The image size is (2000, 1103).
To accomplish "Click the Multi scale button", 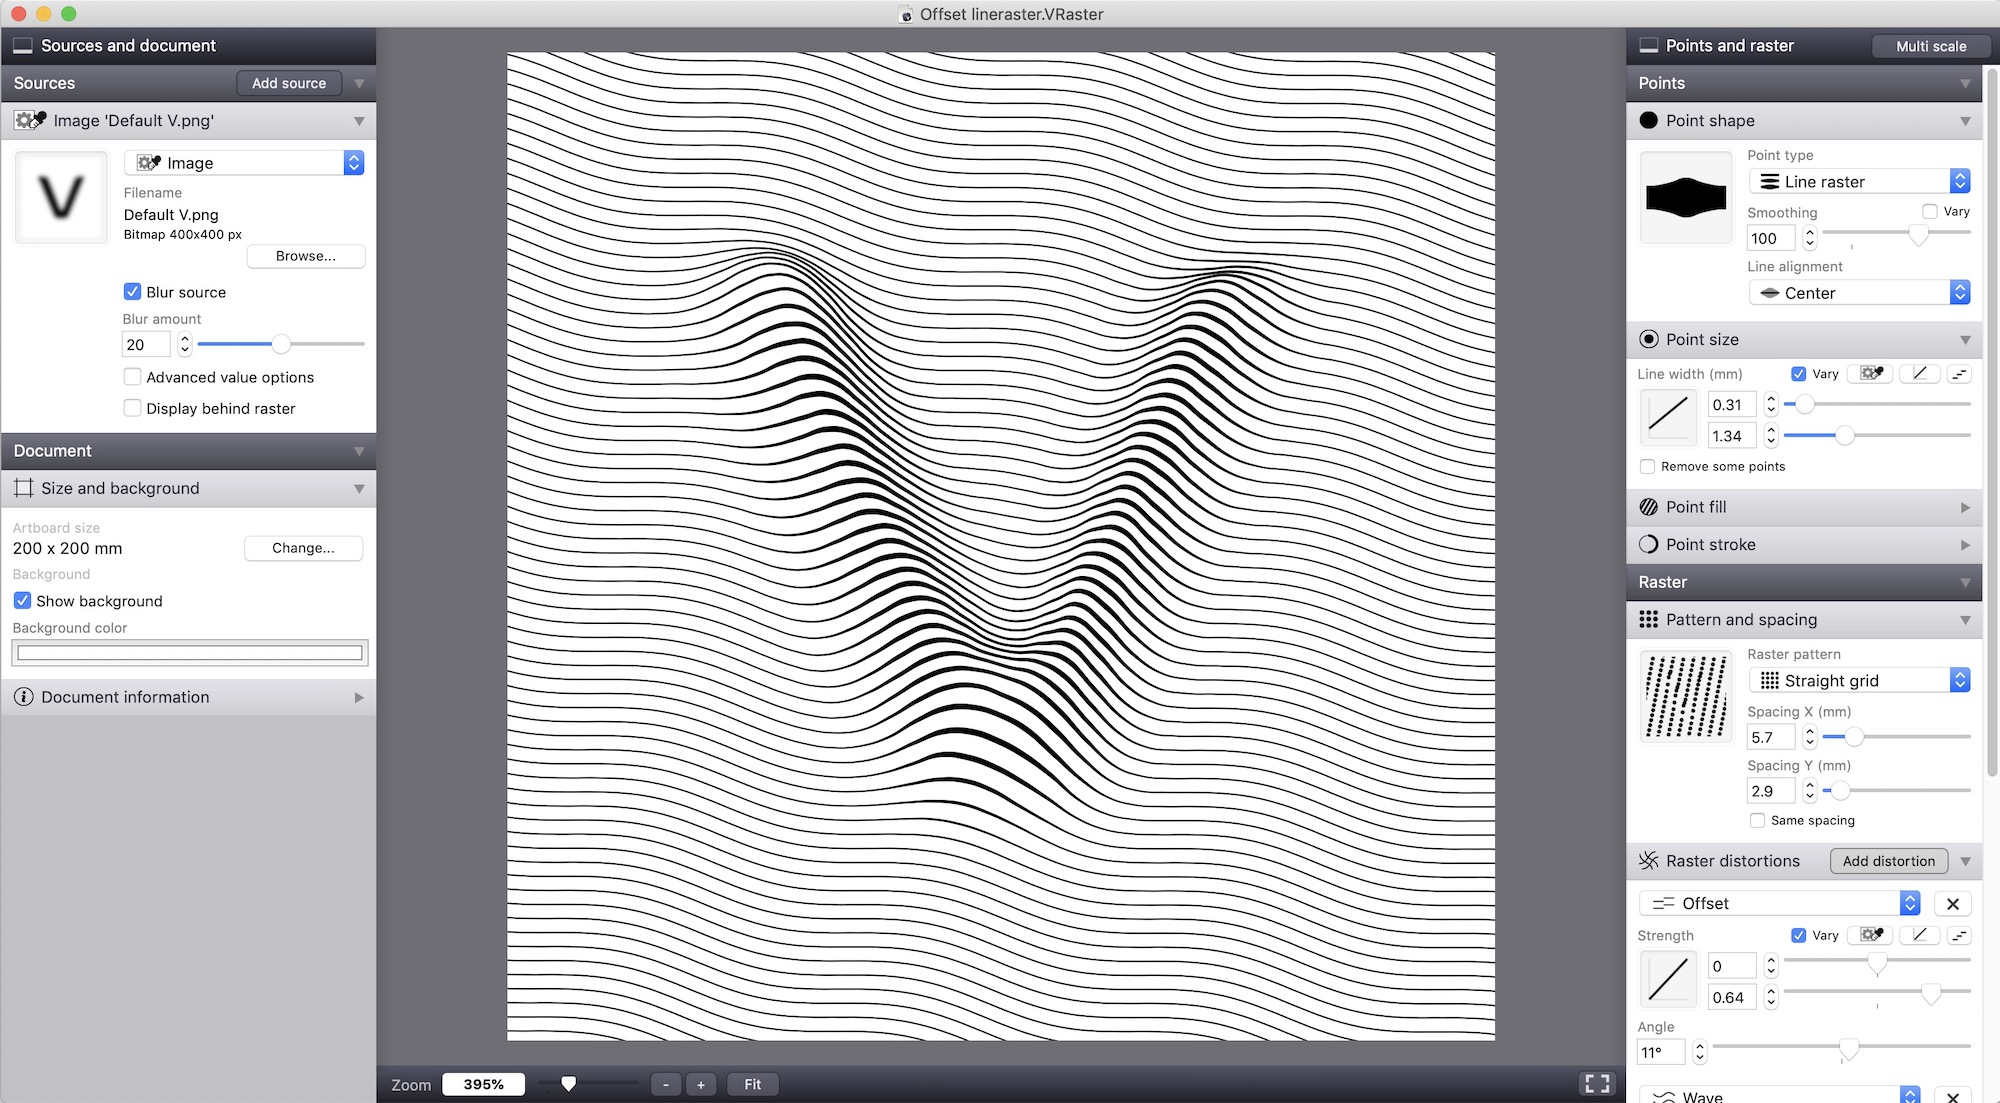I will tap(1930, 45).
